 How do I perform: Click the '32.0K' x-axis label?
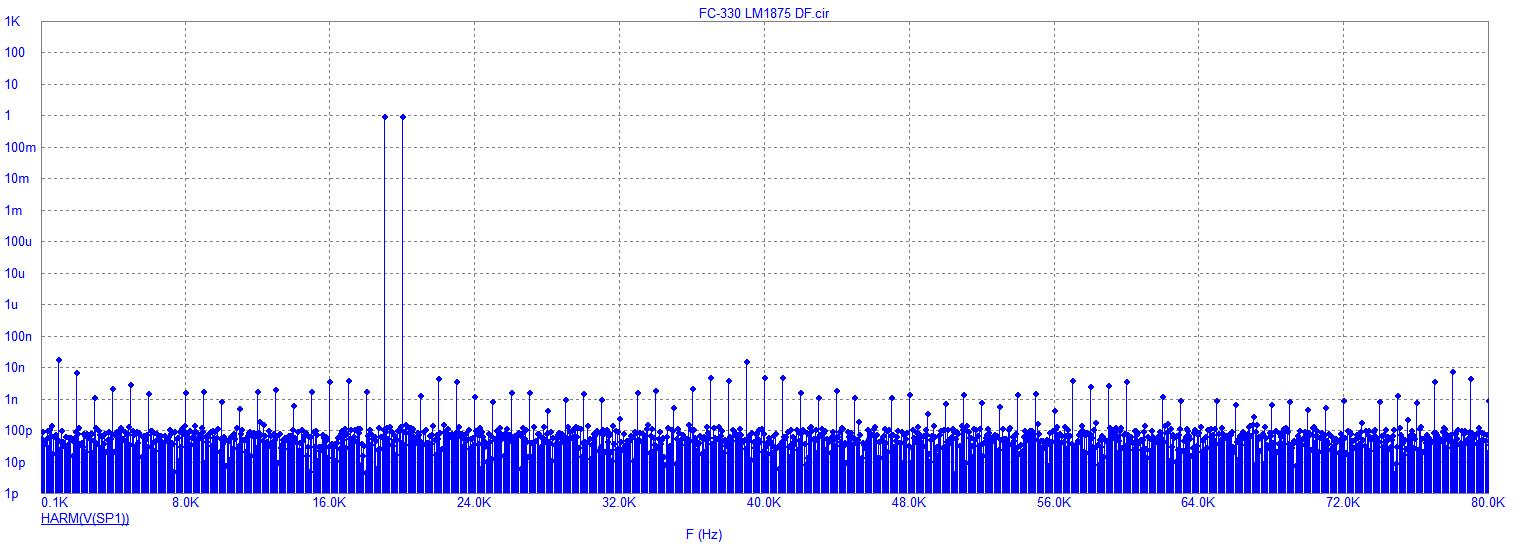click(619, 503)
